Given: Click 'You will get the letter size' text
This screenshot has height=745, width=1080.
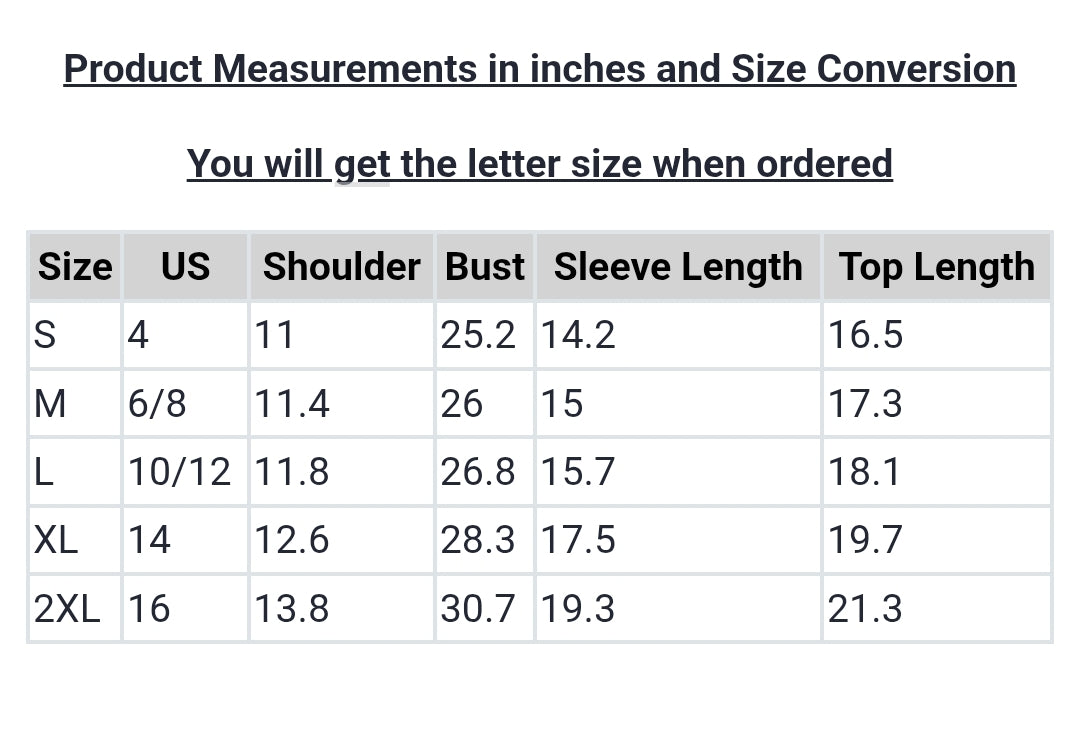Looking at the screenshot, I should pyautogui.click(x=539, y=163).
